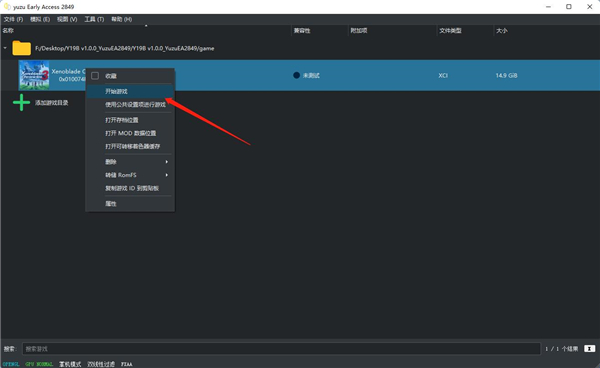This screenshot has width=600, height=368.
Task: Collapse the F:/Desktop game folder tree arrow
Action: click(x=5, y=48)
